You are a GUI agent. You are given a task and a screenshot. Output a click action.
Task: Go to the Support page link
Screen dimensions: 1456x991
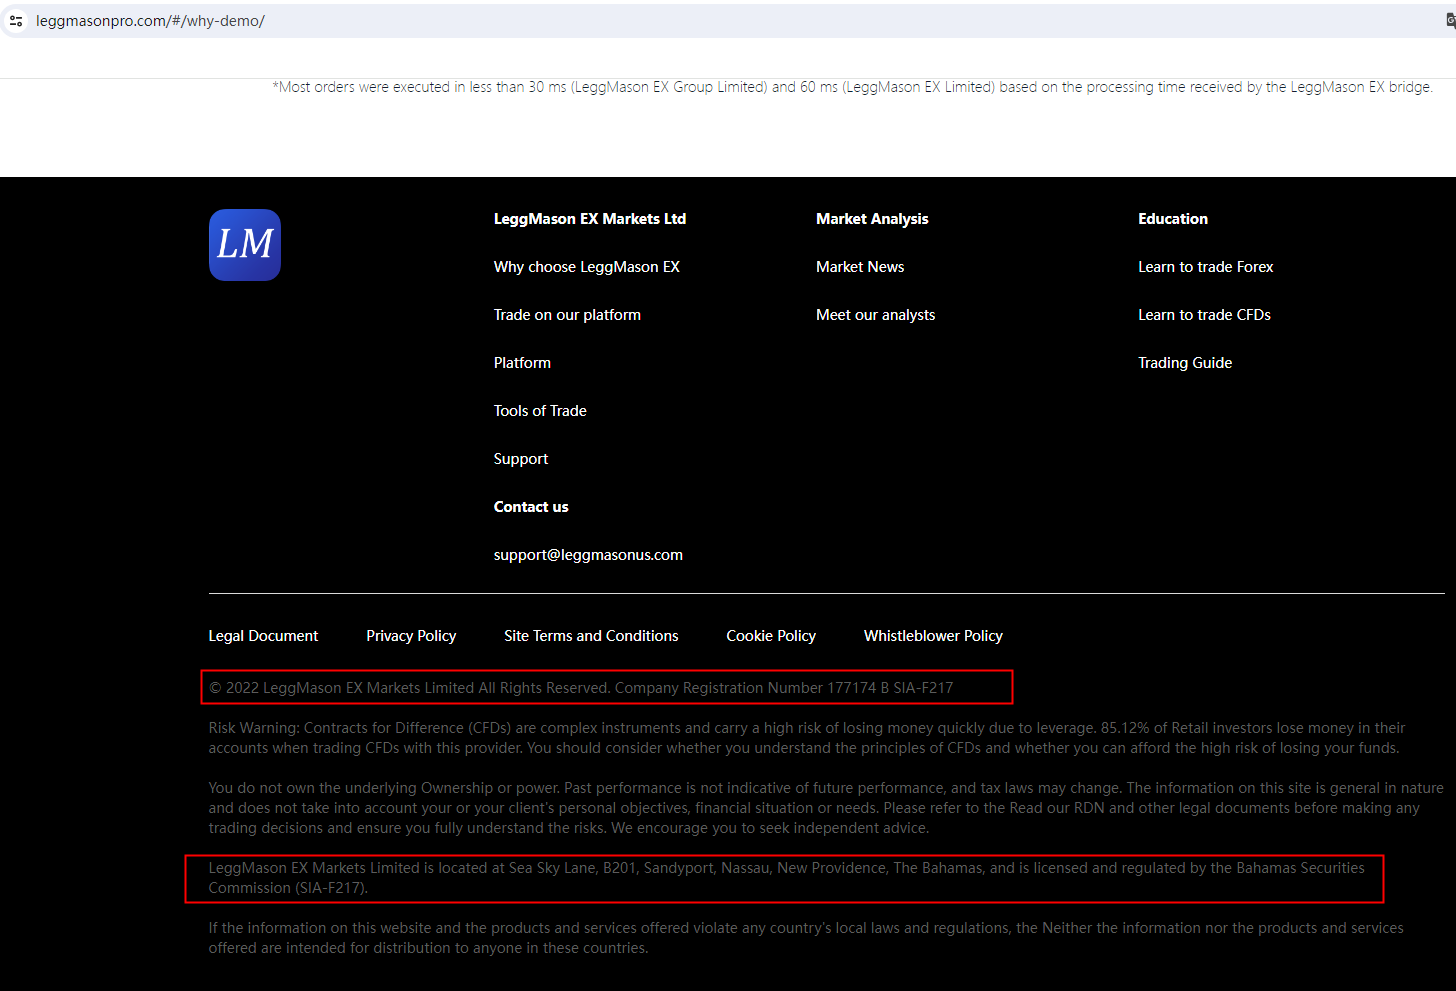coord(521,459)
